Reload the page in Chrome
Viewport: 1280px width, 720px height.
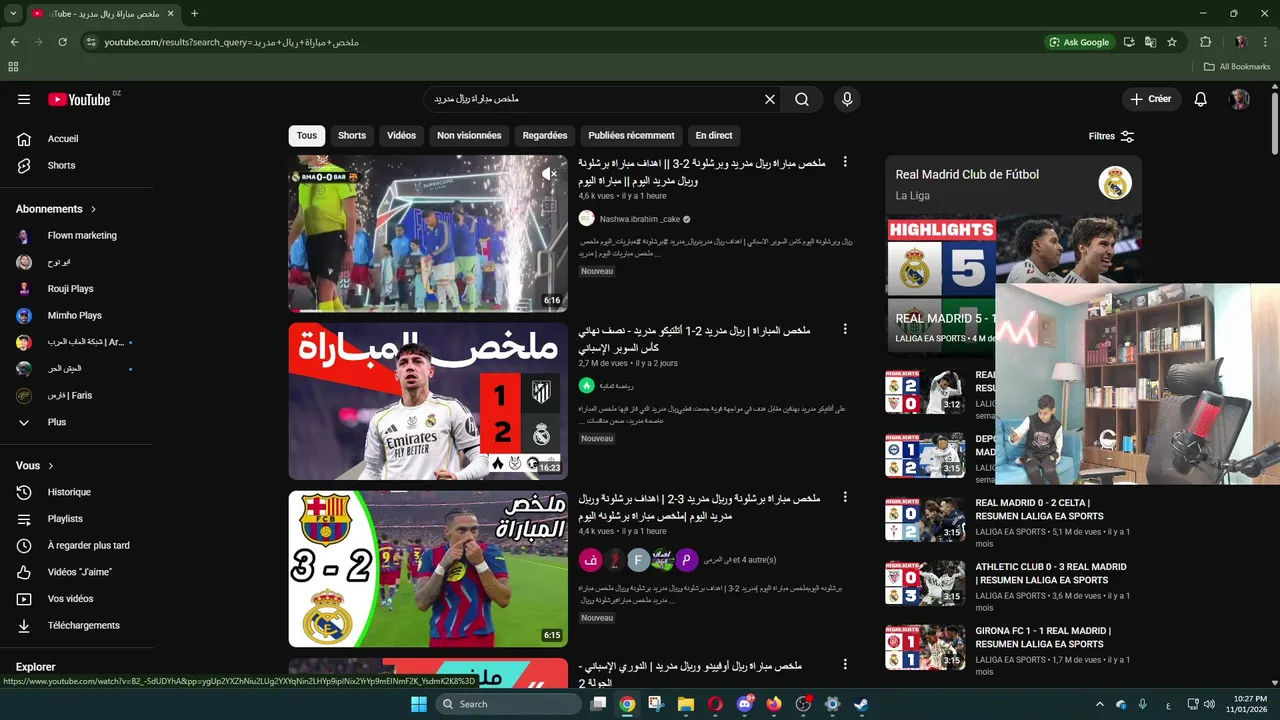pyautogui.click(x=62, y=42)
